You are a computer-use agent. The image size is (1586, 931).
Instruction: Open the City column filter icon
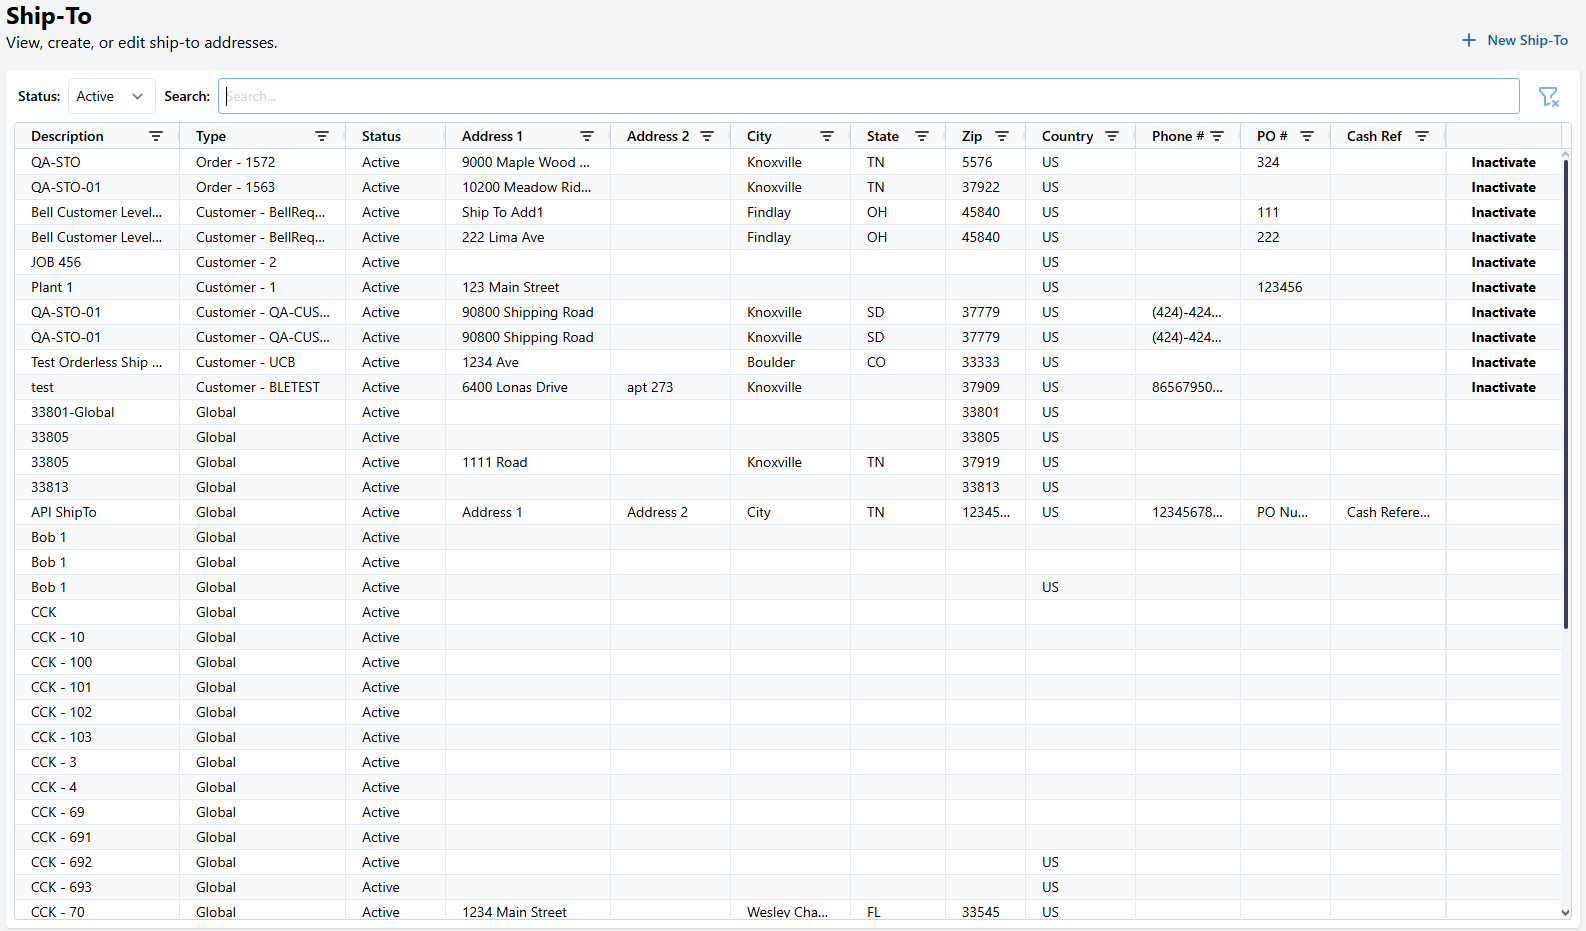click(827, 136)
